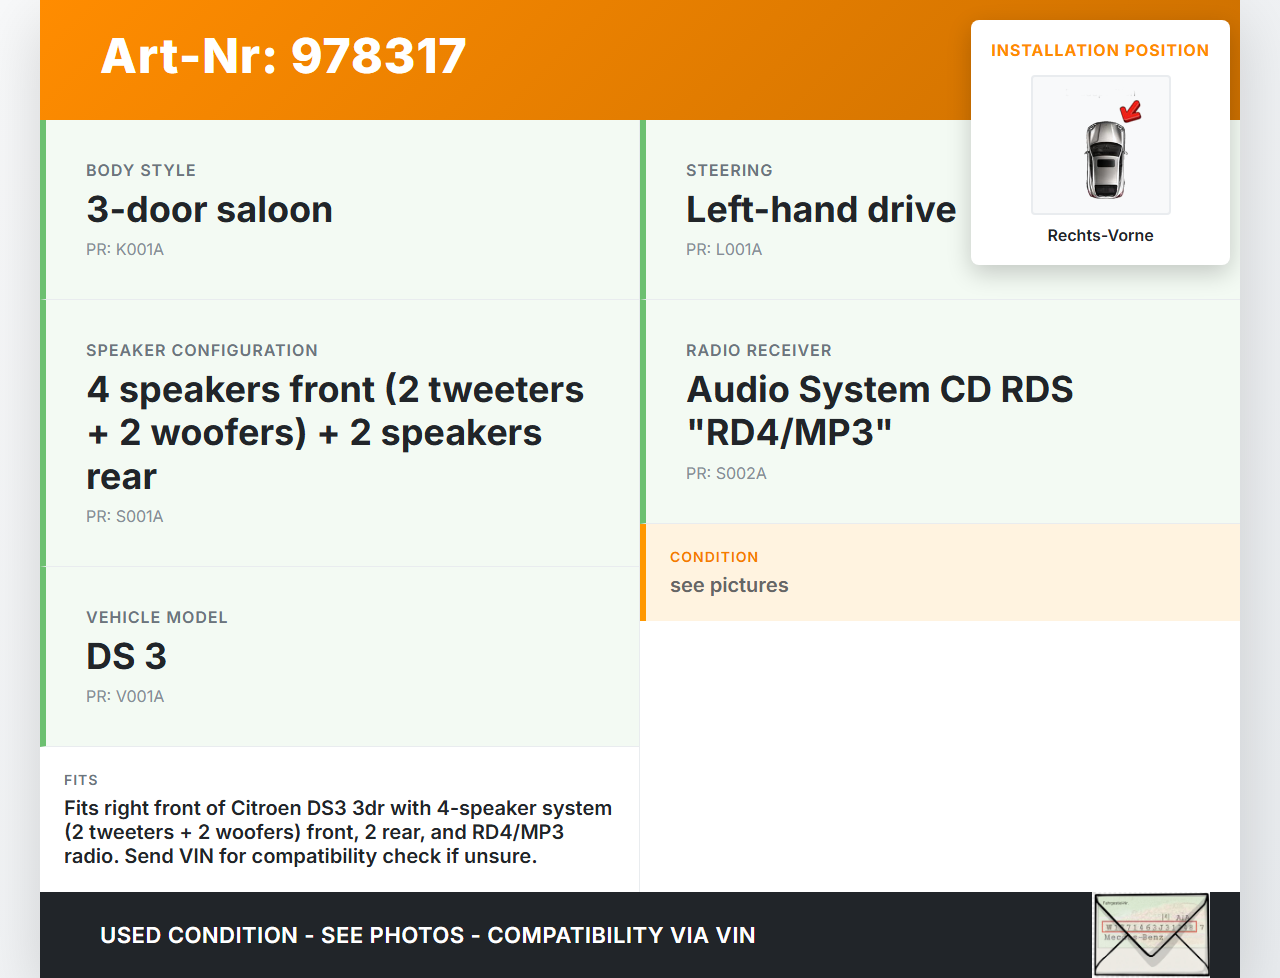Click the SPEAKER CONFIGURATION label
The width and height of the screenshot is (1280, 978).
click(202, 351)
